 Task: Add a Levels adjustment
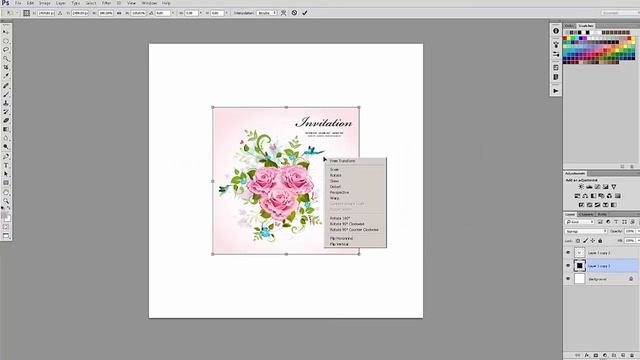pyautogui.click(x=589, y=187)
